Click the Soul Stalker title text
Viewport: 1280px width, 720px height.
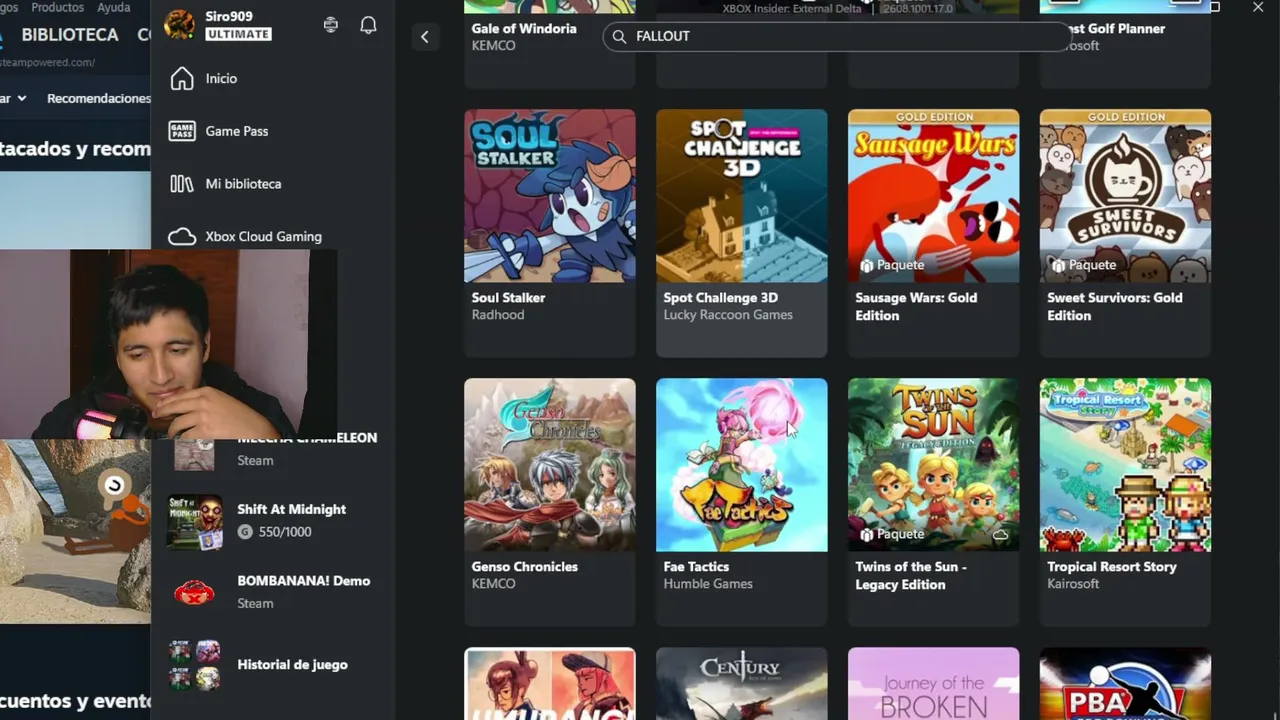(x=509, y=298)
